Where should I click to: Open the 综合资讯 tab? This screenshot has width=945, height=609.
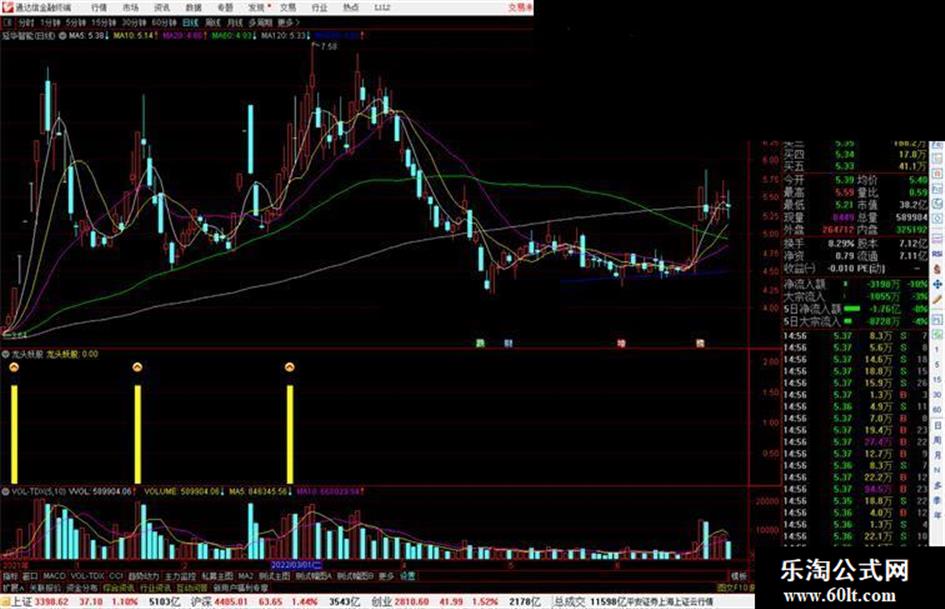tap(119, 587)
